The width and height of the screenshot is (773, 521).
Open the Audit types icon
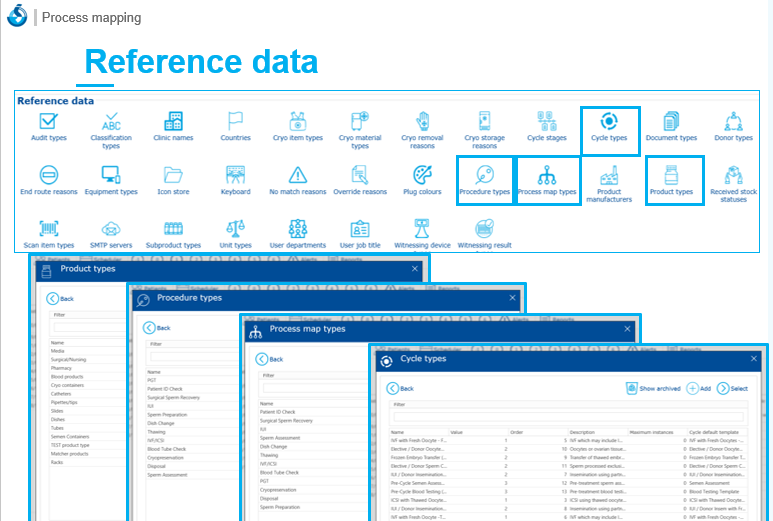pyautogui.click(x=46, y=122)
